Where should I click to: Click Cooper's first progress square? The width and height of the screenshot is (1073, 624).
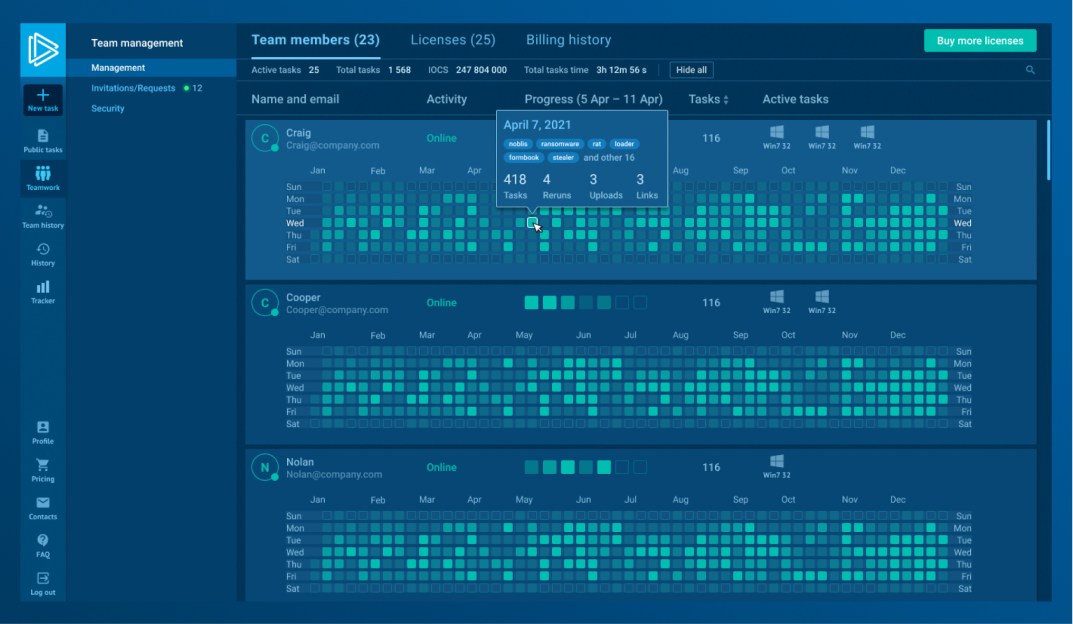coord(531,303)
